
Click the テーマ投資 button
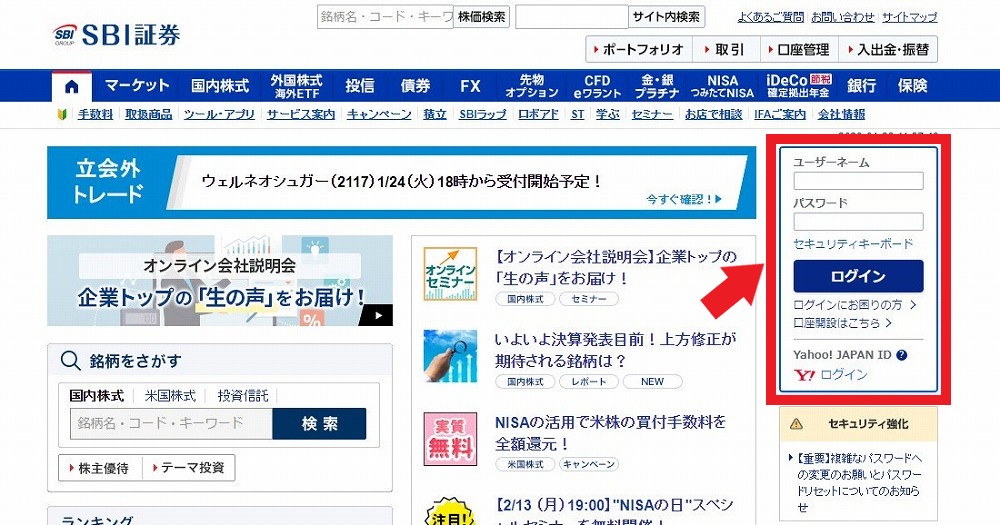tap(189, 468)
